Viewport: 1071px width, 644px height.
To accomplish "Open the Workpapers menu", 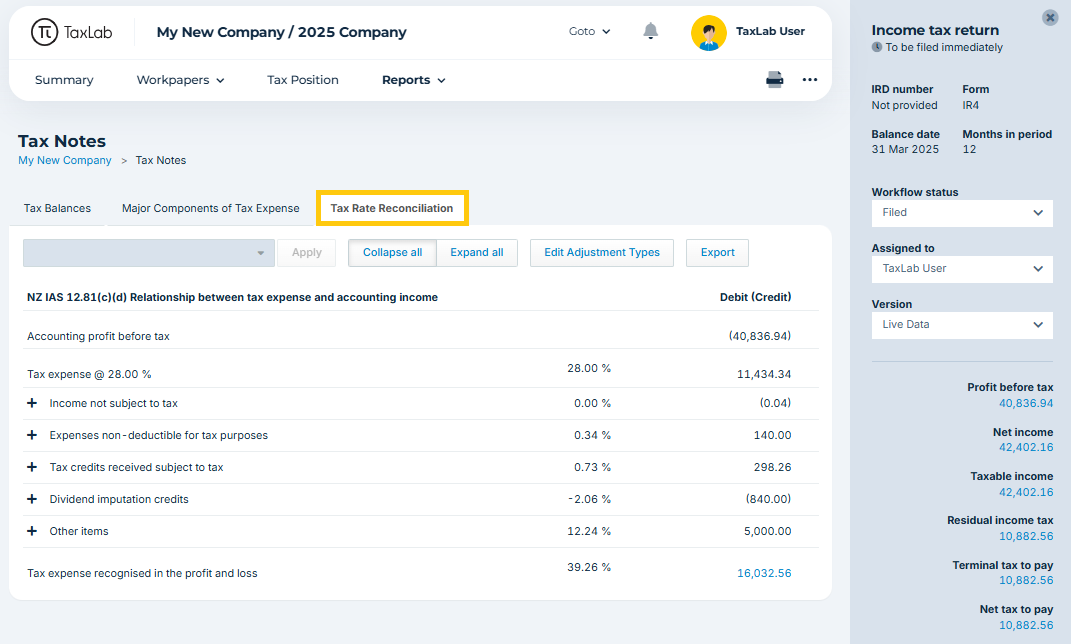I will pyautogui.click(x=180, y=80).
